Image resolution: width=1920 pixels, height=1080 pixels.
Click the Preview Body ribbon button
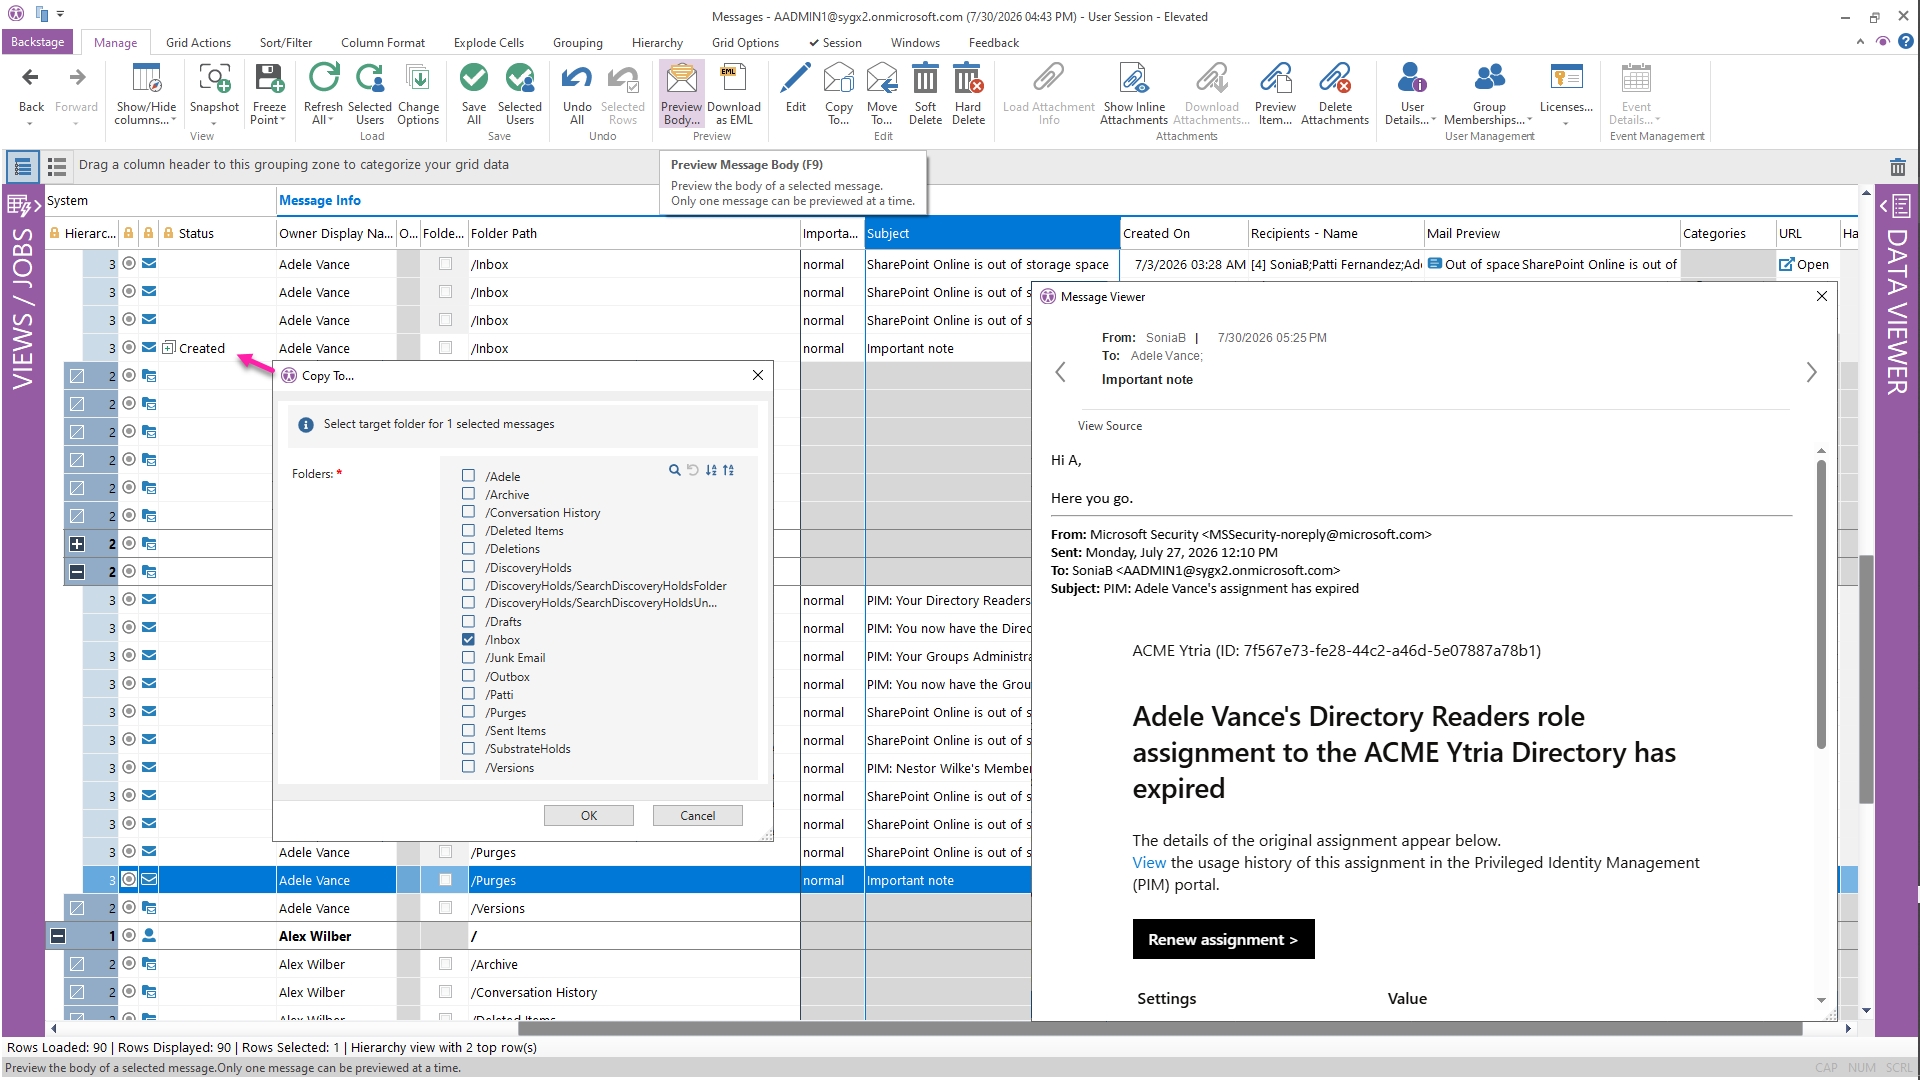(682, 94)
